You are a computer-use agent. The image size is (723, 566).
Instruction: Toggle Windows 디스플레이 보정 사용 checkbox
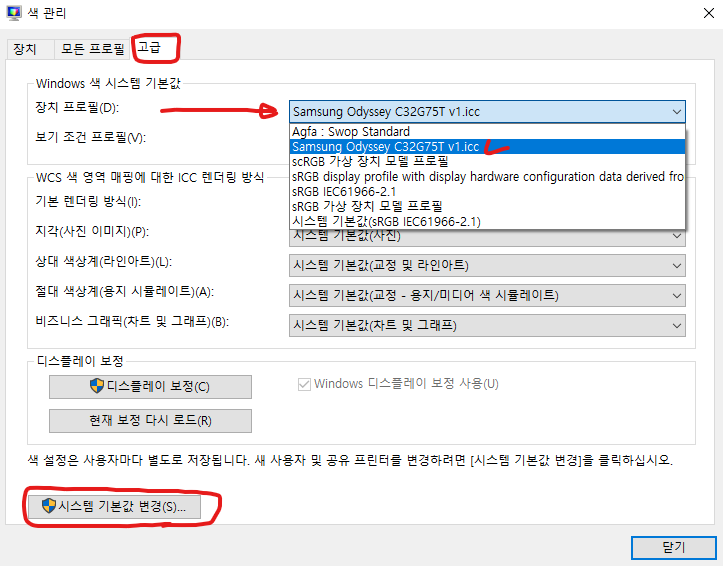click(x=304, y=384)
